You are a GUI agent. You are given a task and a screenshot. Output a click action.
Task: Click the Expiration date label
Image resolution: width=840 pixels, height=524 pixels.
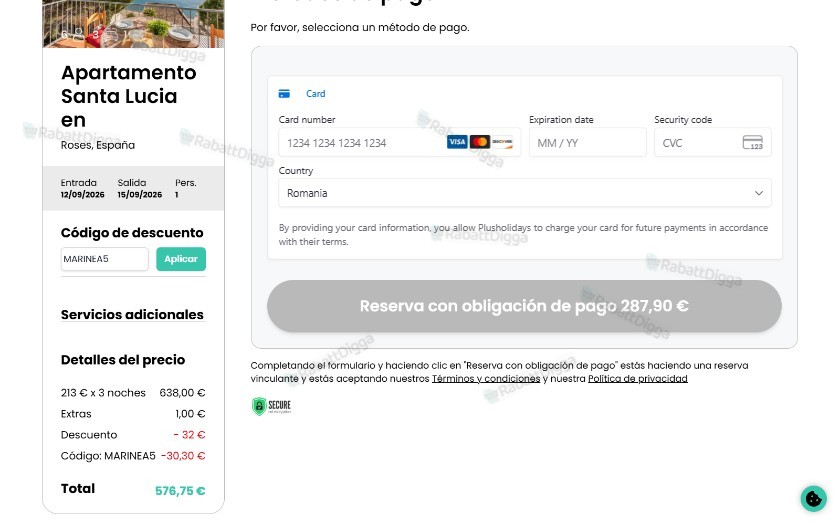click(561, 119)
